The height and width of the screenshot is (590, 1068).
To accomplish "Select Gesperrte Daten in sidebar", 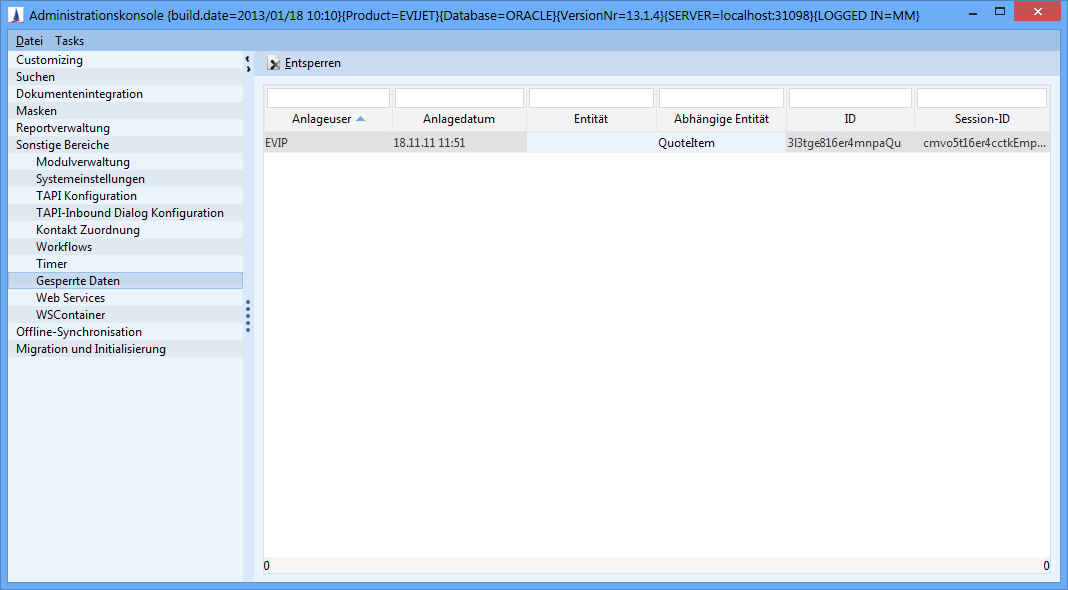I will 77,281.
